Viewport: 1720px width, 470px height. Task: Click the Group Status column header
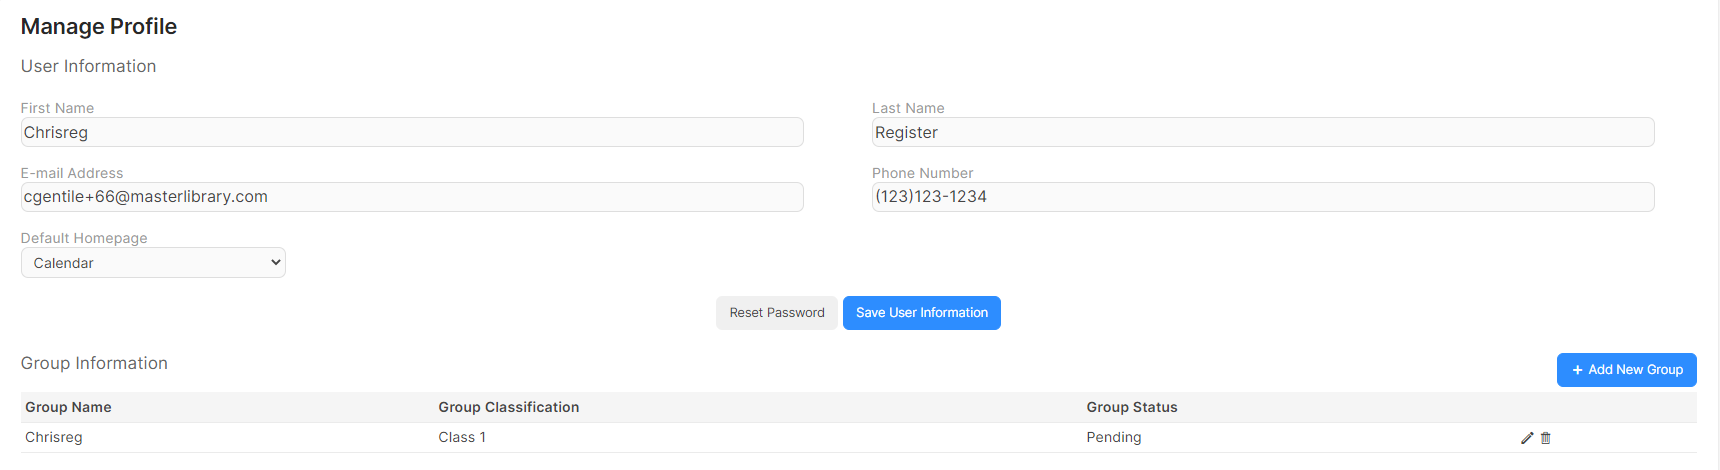[x=1132, y=407]
